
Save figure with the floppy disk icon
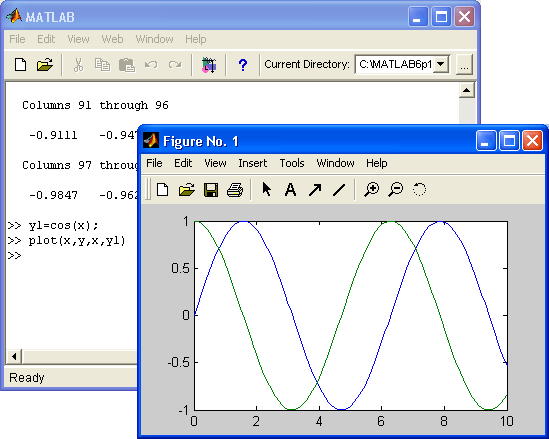point(211,190)
